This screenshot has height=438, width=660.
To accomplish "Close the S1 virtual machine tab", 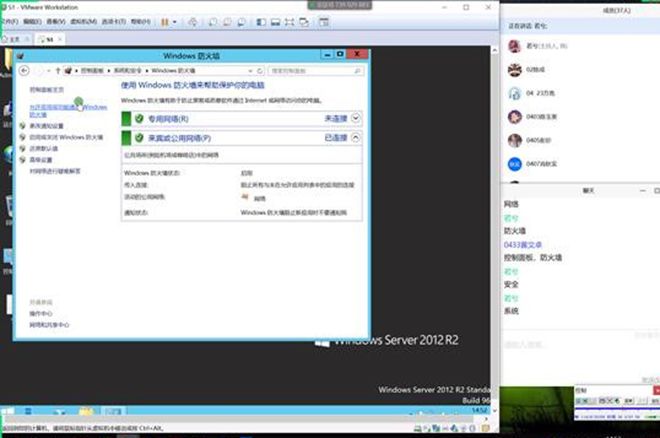I will [x=60, y=39].
